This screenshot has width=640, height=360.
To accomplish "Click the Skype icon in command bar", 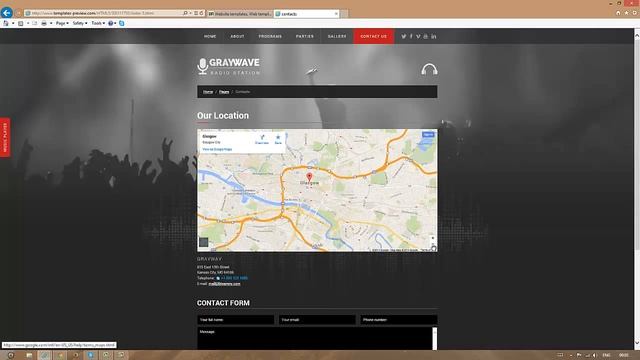I will tap(121, 23).
